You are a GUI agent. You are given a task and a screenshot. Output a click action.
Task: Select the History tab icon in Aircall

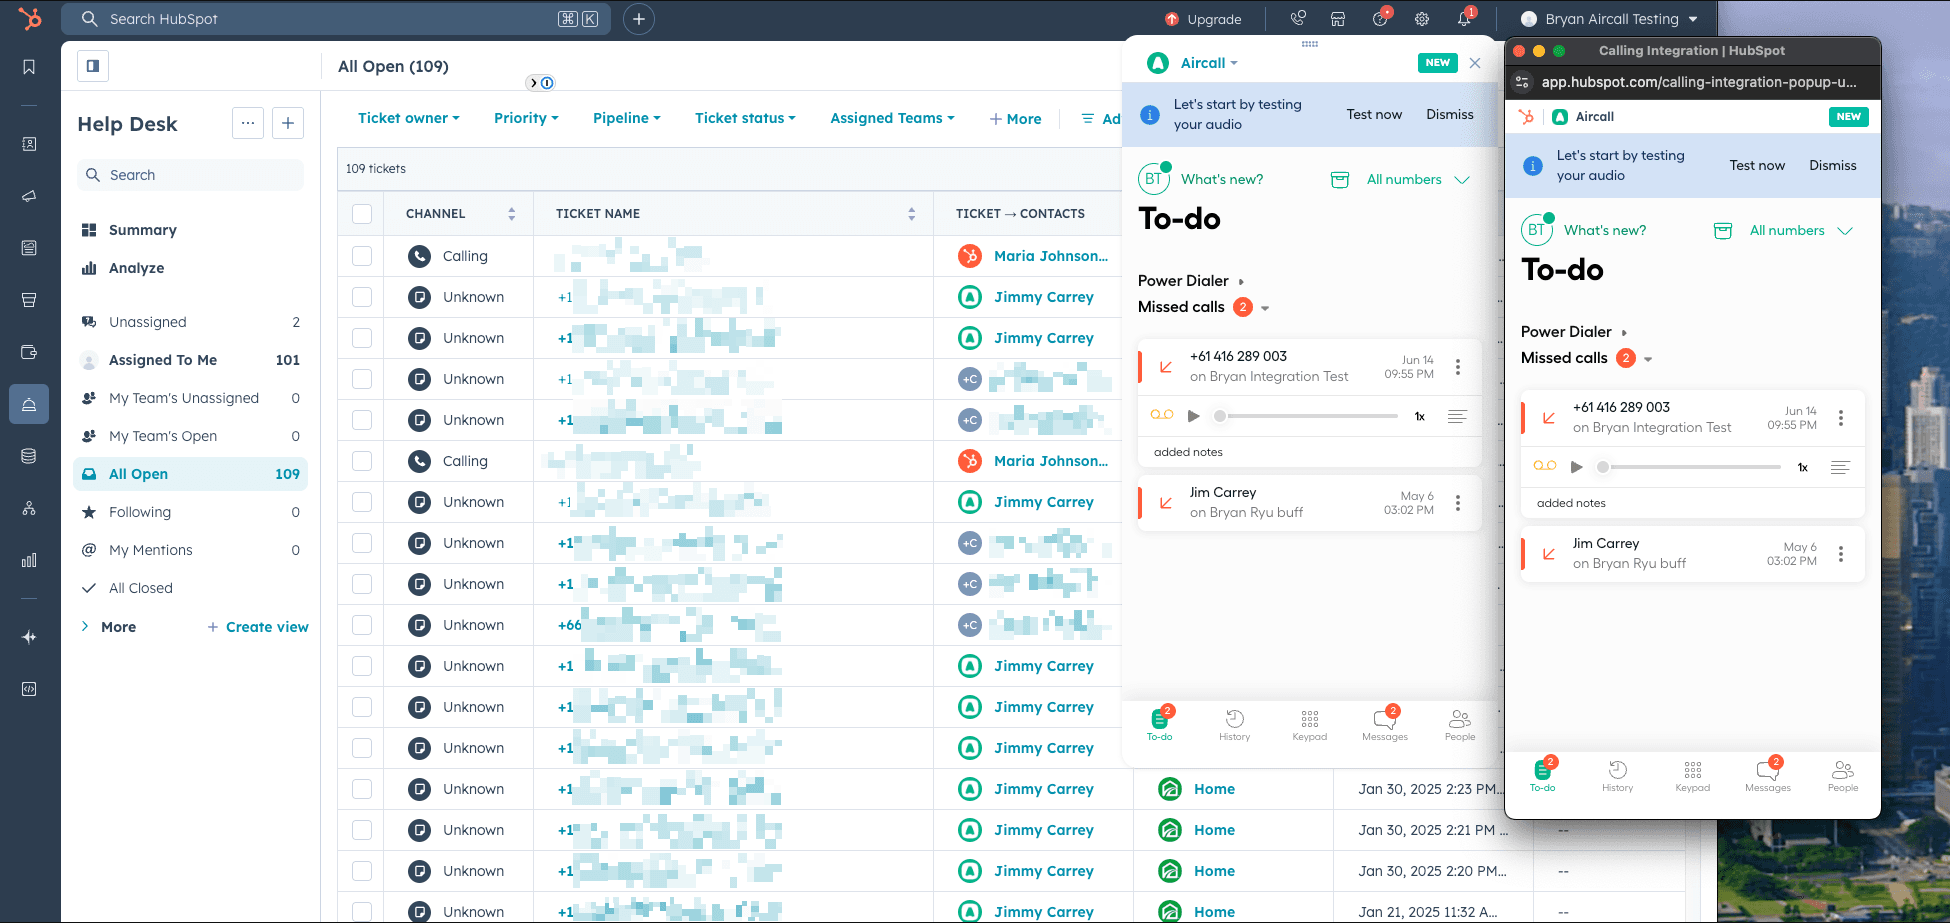pyautogui.click(x=1234, y=723)
